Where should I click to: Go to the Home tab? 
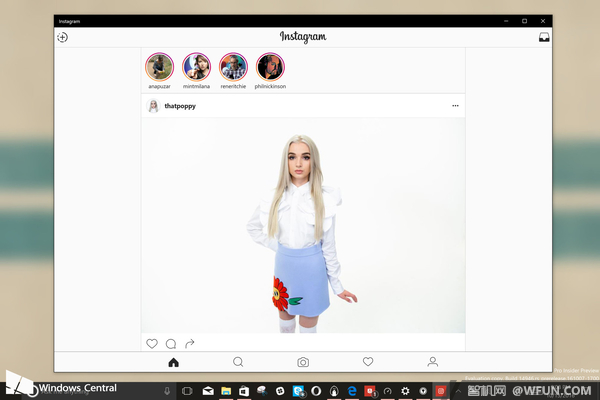(173, 362)
